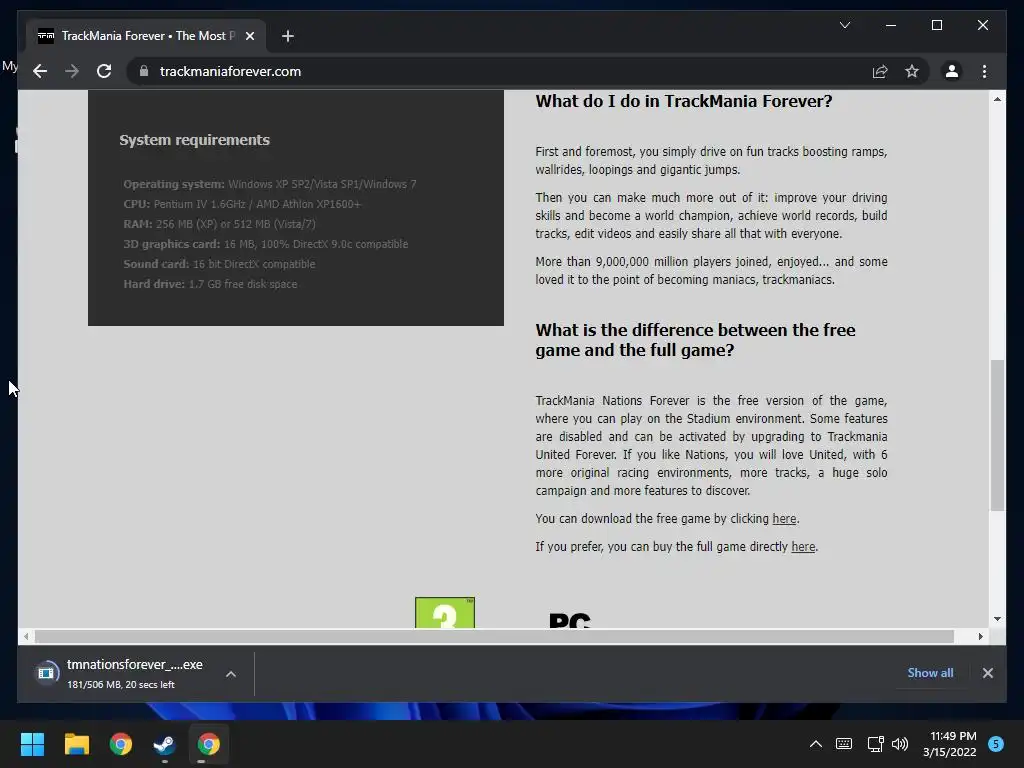Go back to the previous page
The height and width of the screenshot is (768, 1024).
point(40,71)
